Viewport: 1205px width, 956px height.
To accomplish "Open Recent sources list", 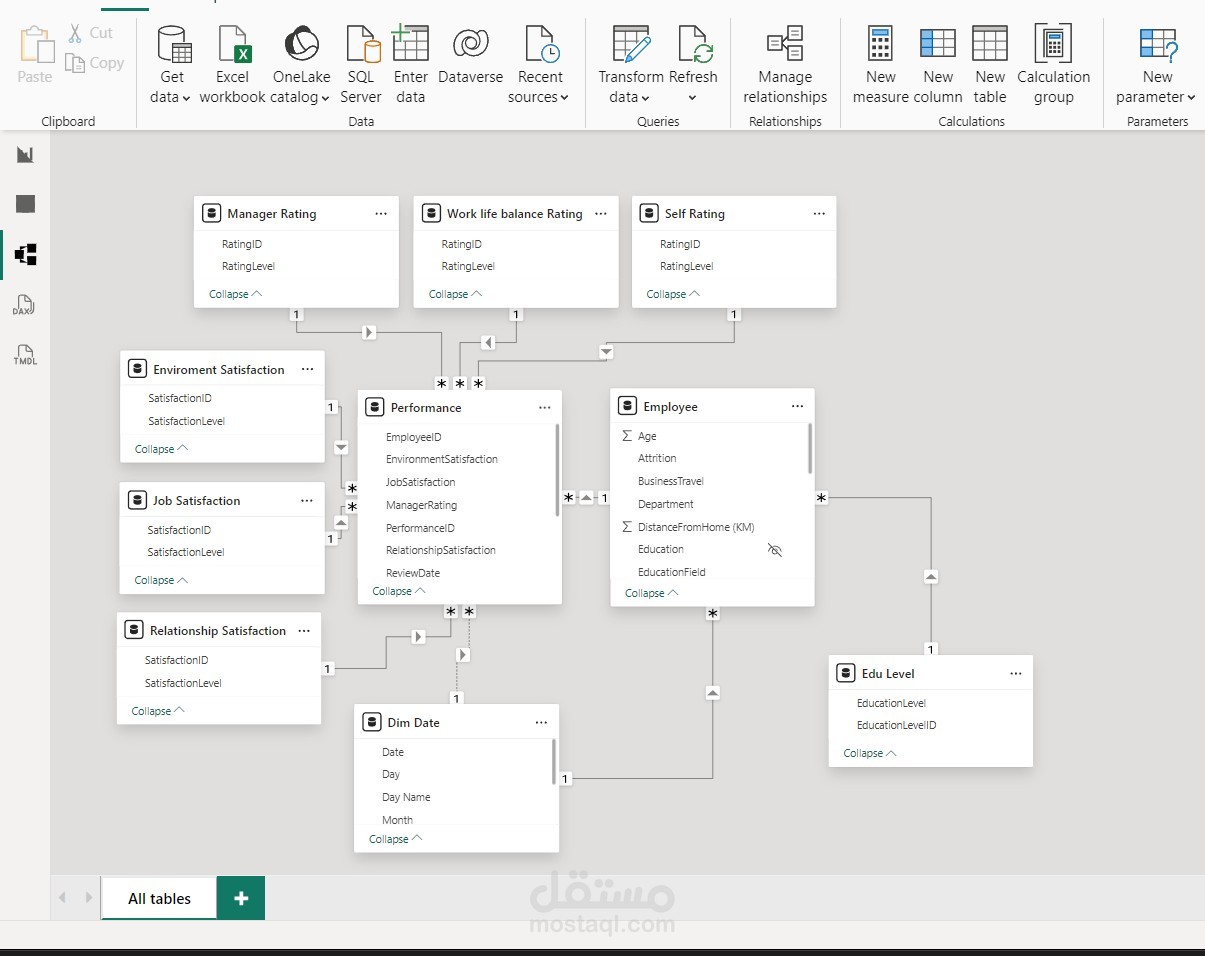I will point(540,66).
